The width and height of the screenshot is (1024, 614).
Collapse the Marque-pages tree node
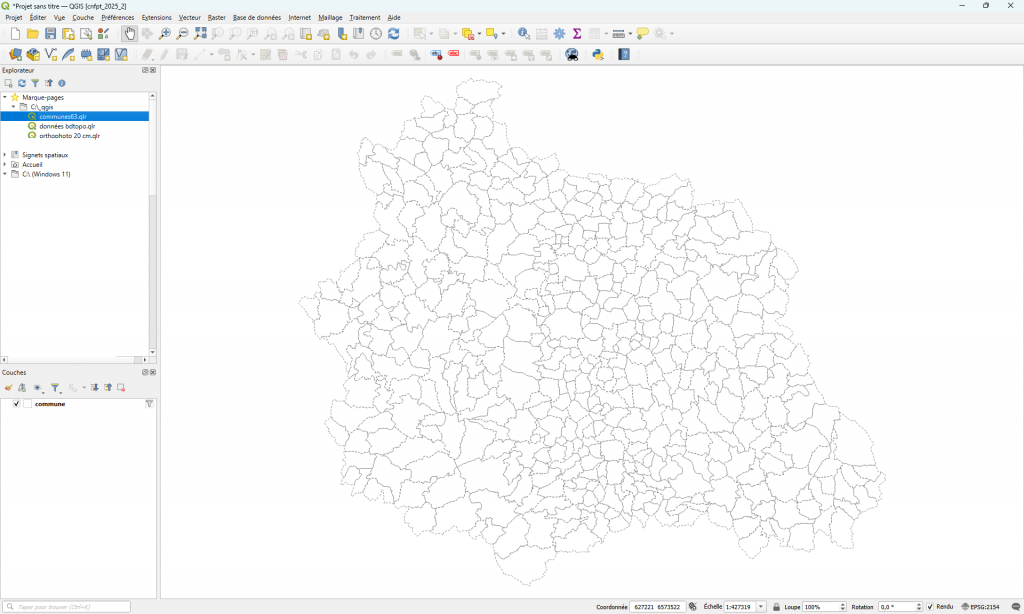tap(5, 97)
